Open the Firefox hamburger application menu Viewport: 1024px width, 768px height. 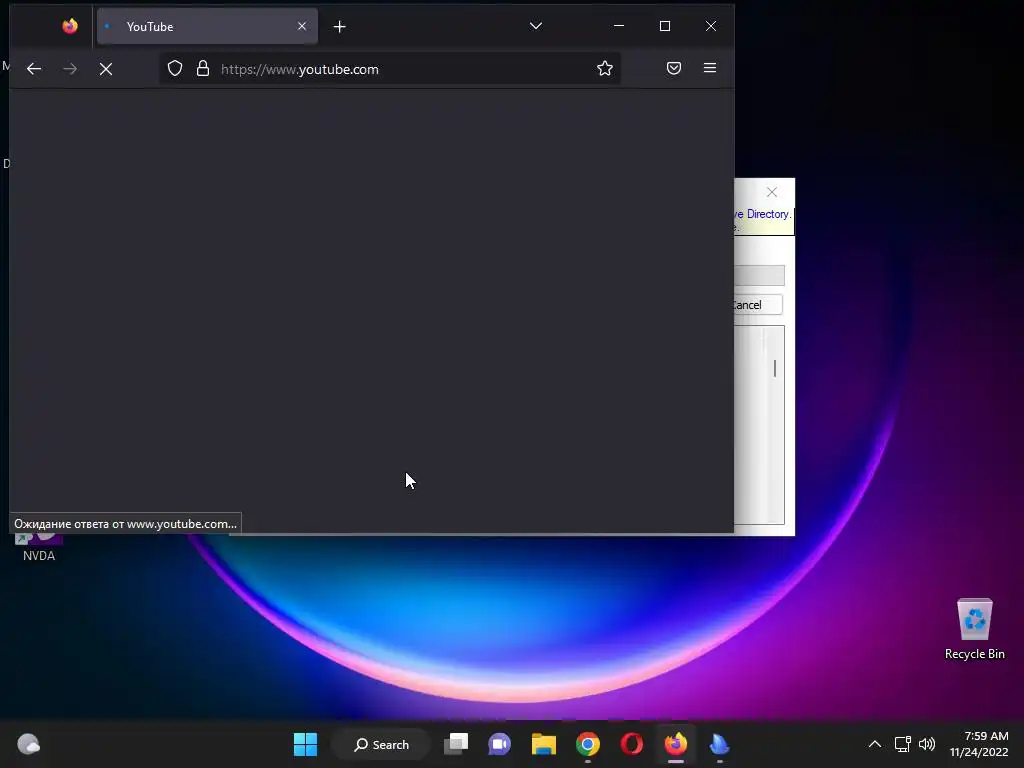(710, 69)
